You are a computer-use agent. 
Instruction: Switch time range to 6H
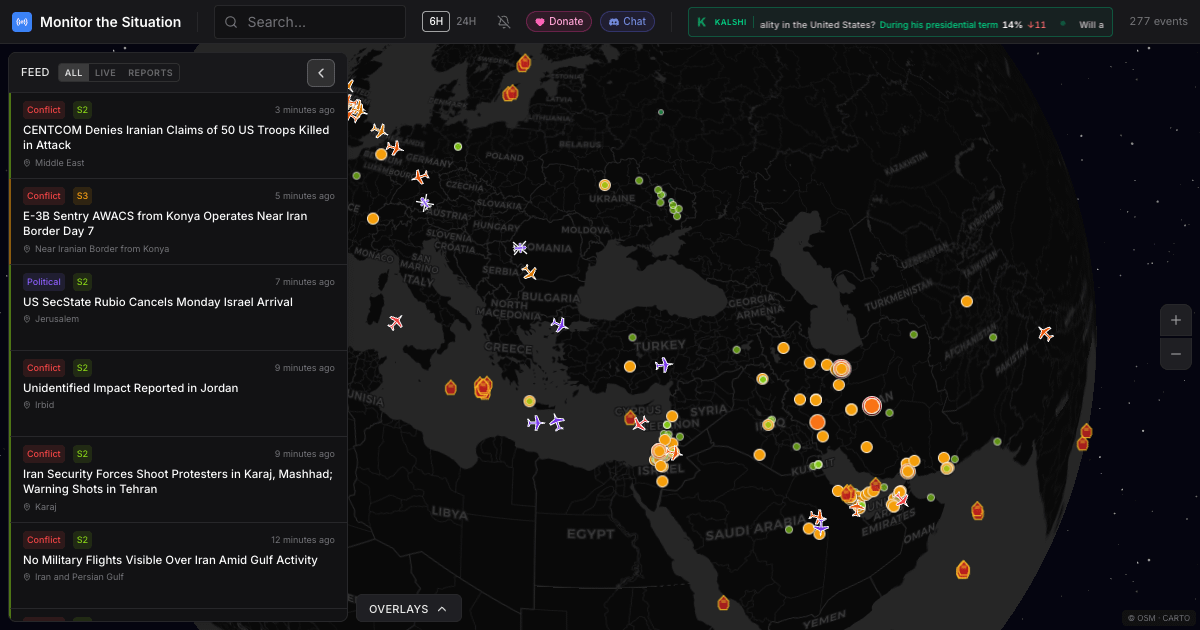tap(436, 21)
